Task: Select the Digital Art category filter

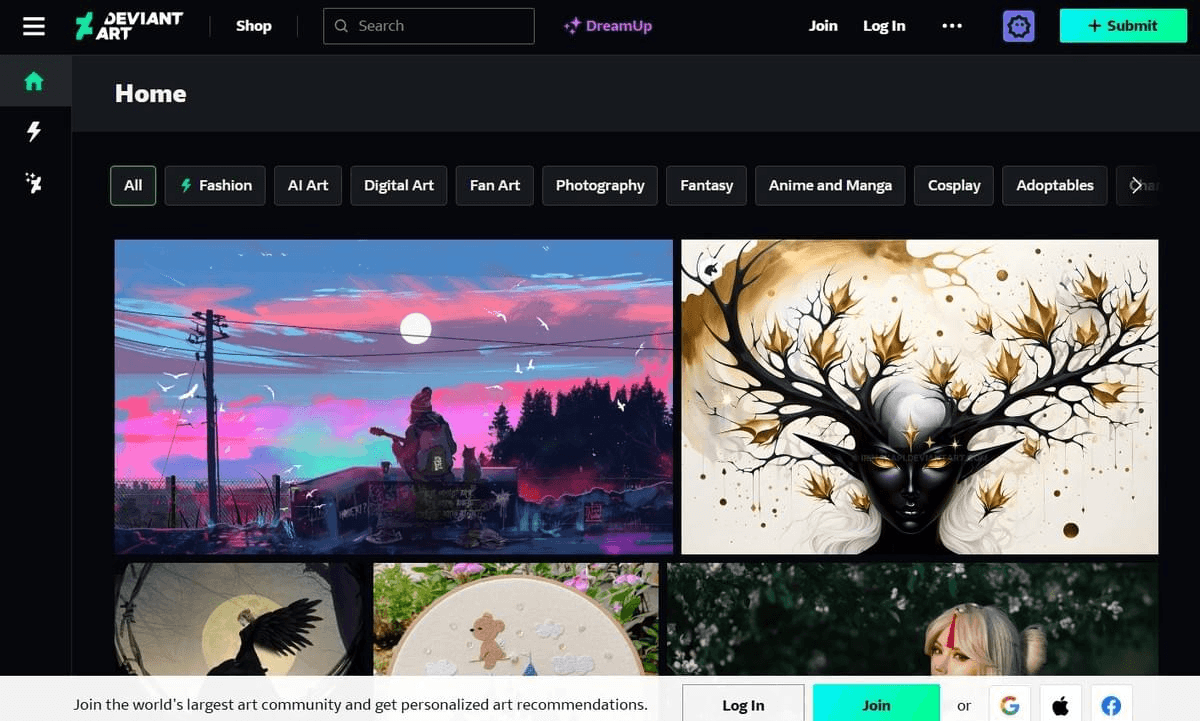Action: (x=399, y=185)
